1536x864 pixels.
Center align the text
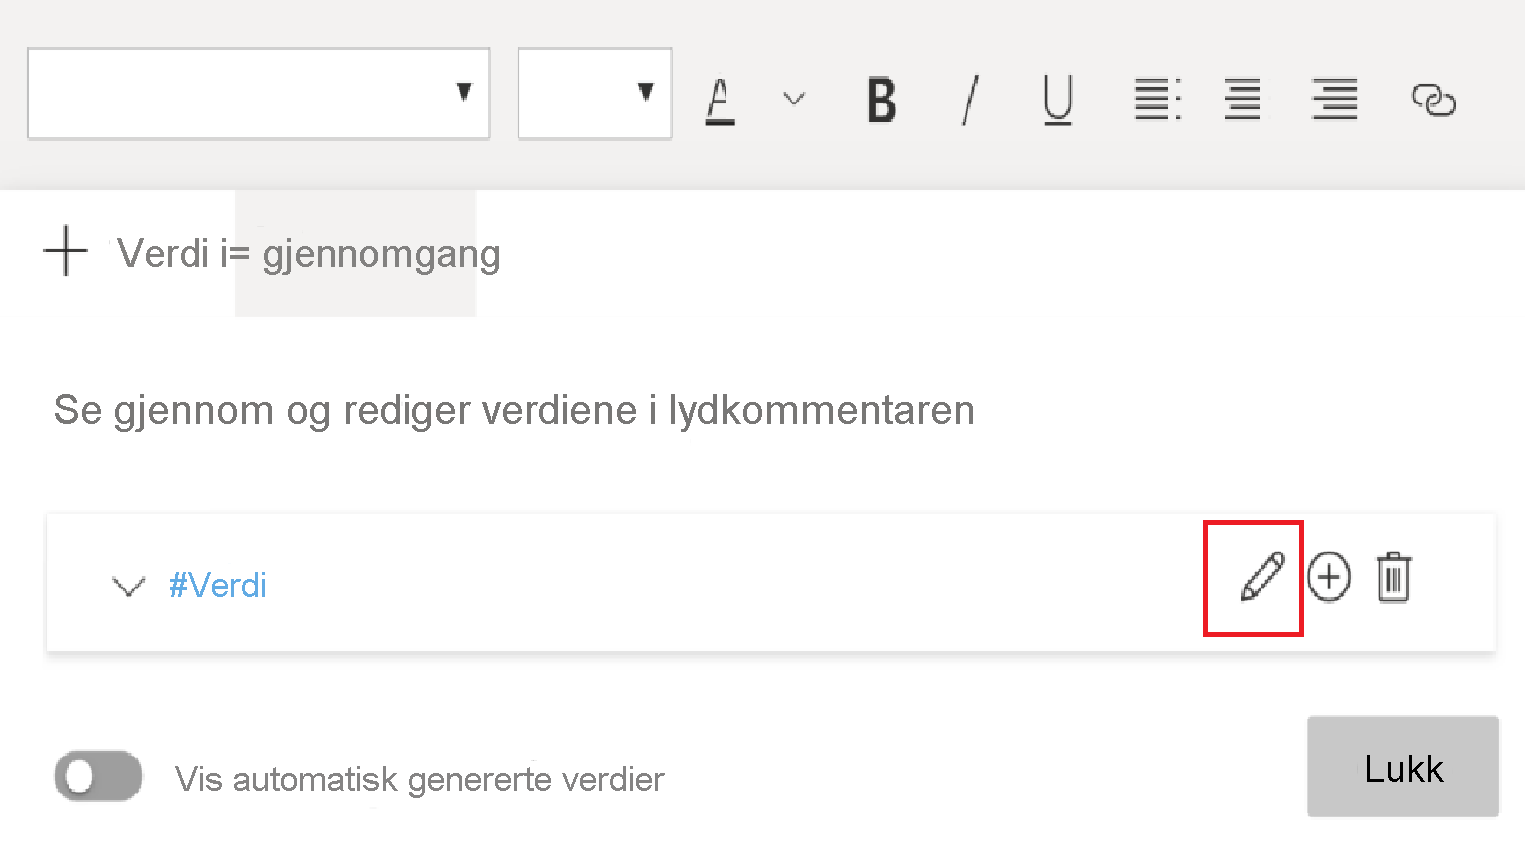point(1243,99)
